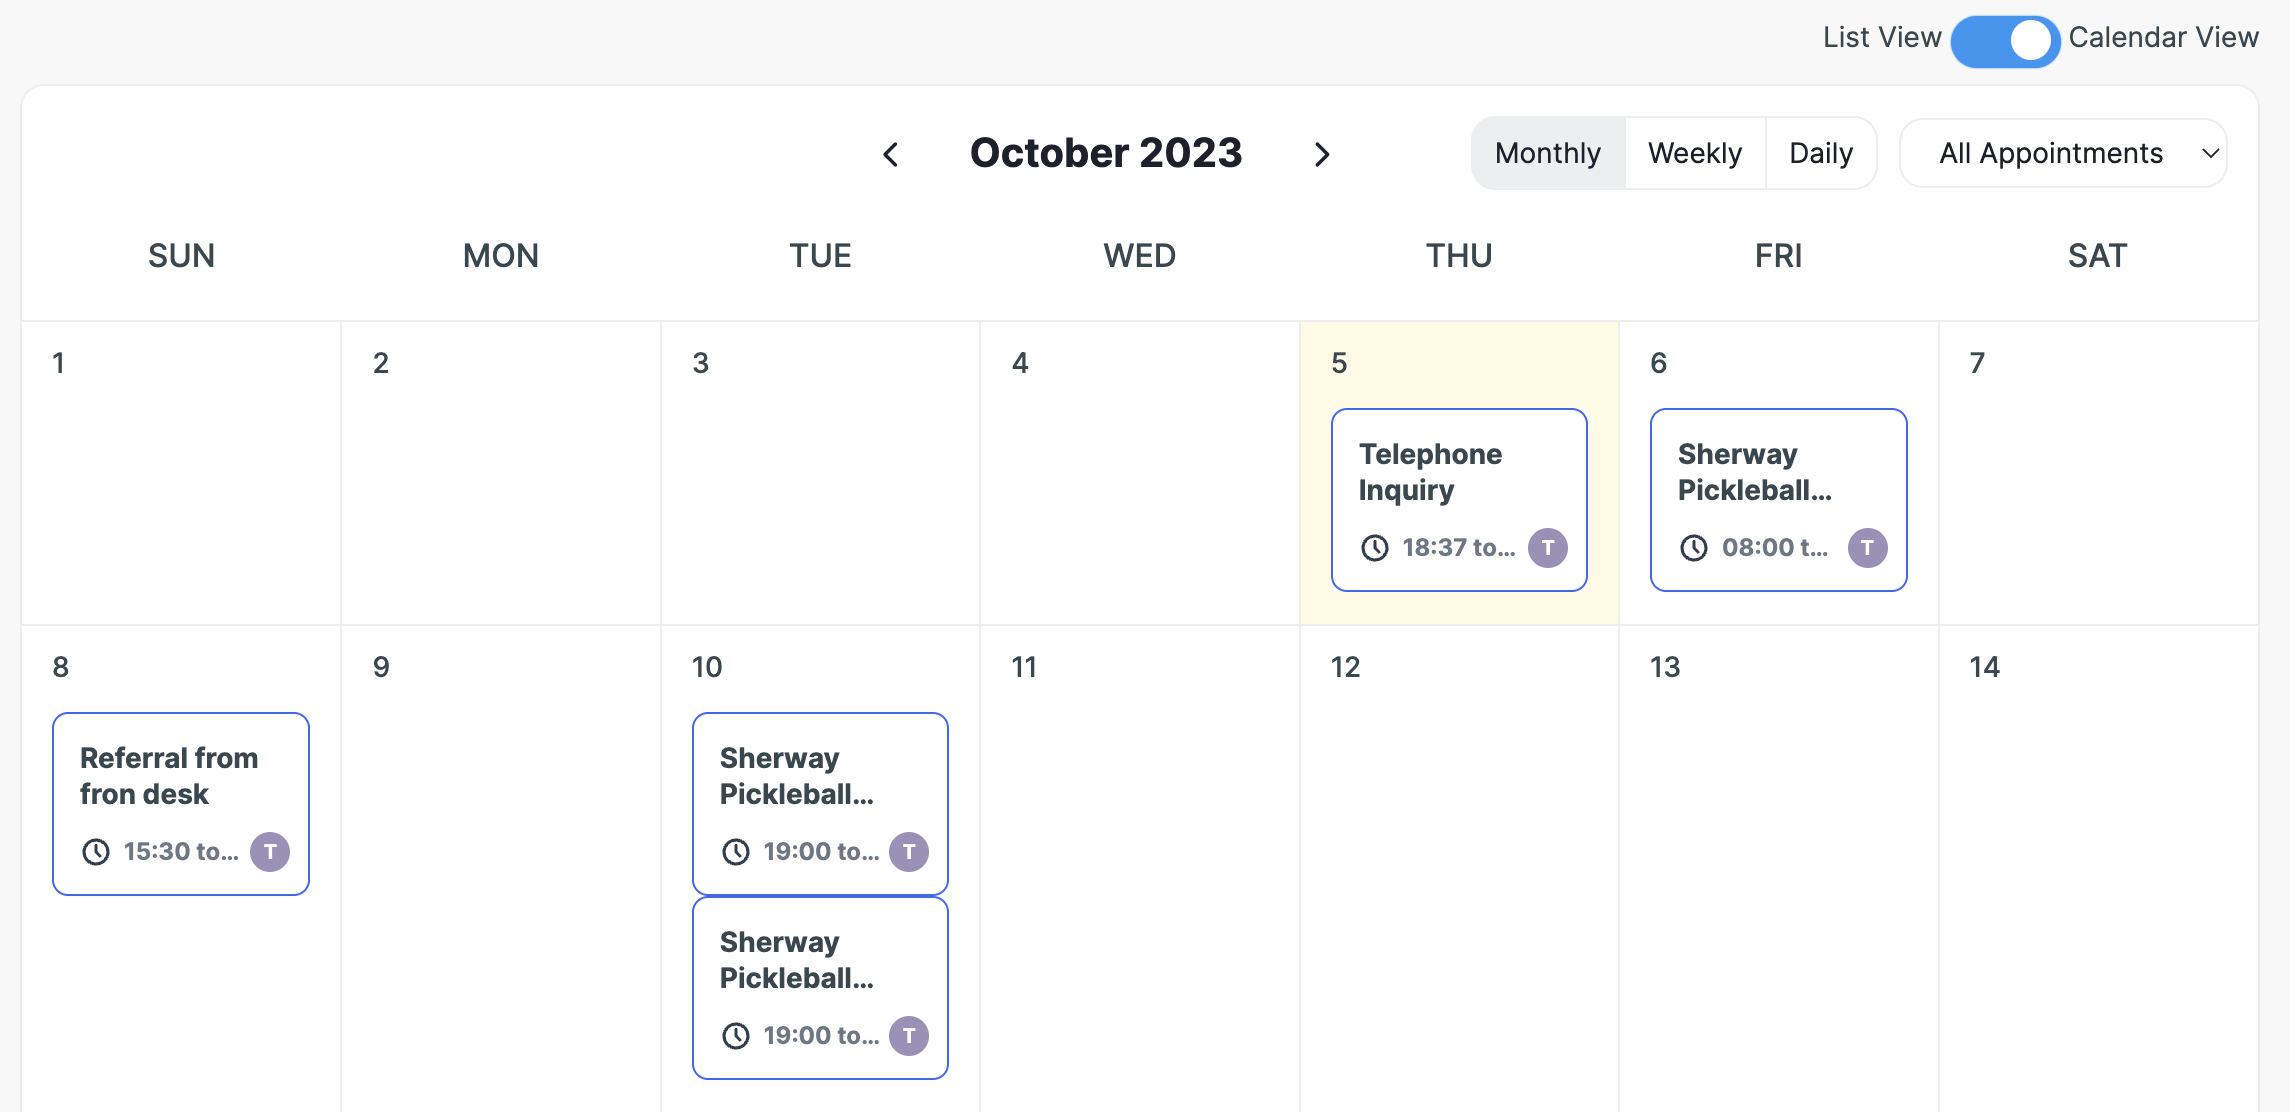This screenshot has width=2290, height=1112.
Task: Click clock icon on Referral from fron desk
Action: [x=96, y=852]
